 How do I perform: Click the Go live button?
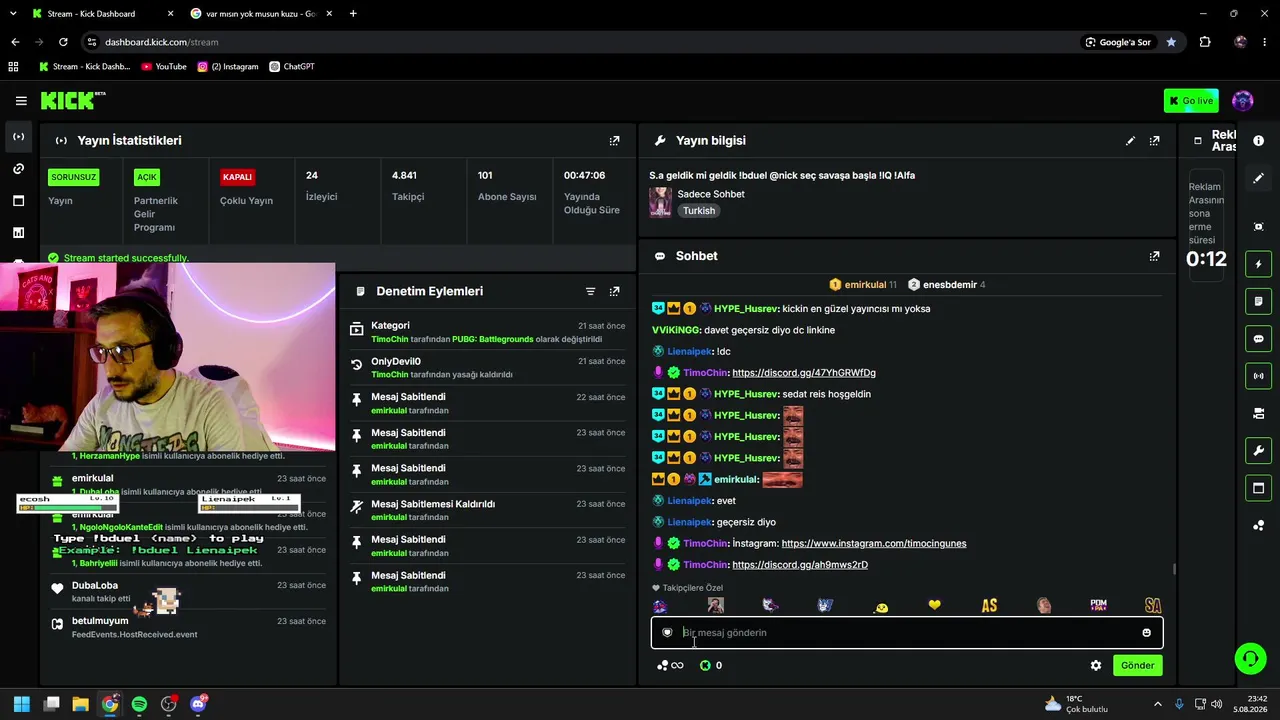coord(1191,101)
